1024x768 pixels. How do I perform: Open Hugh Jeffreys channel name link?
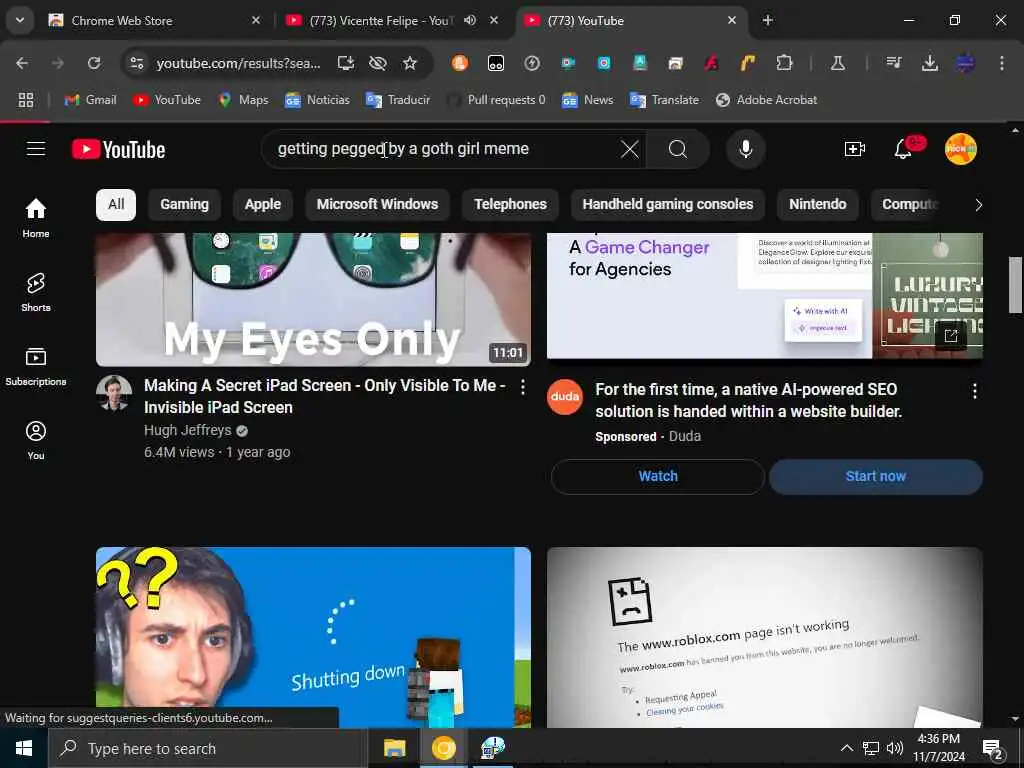187,430
